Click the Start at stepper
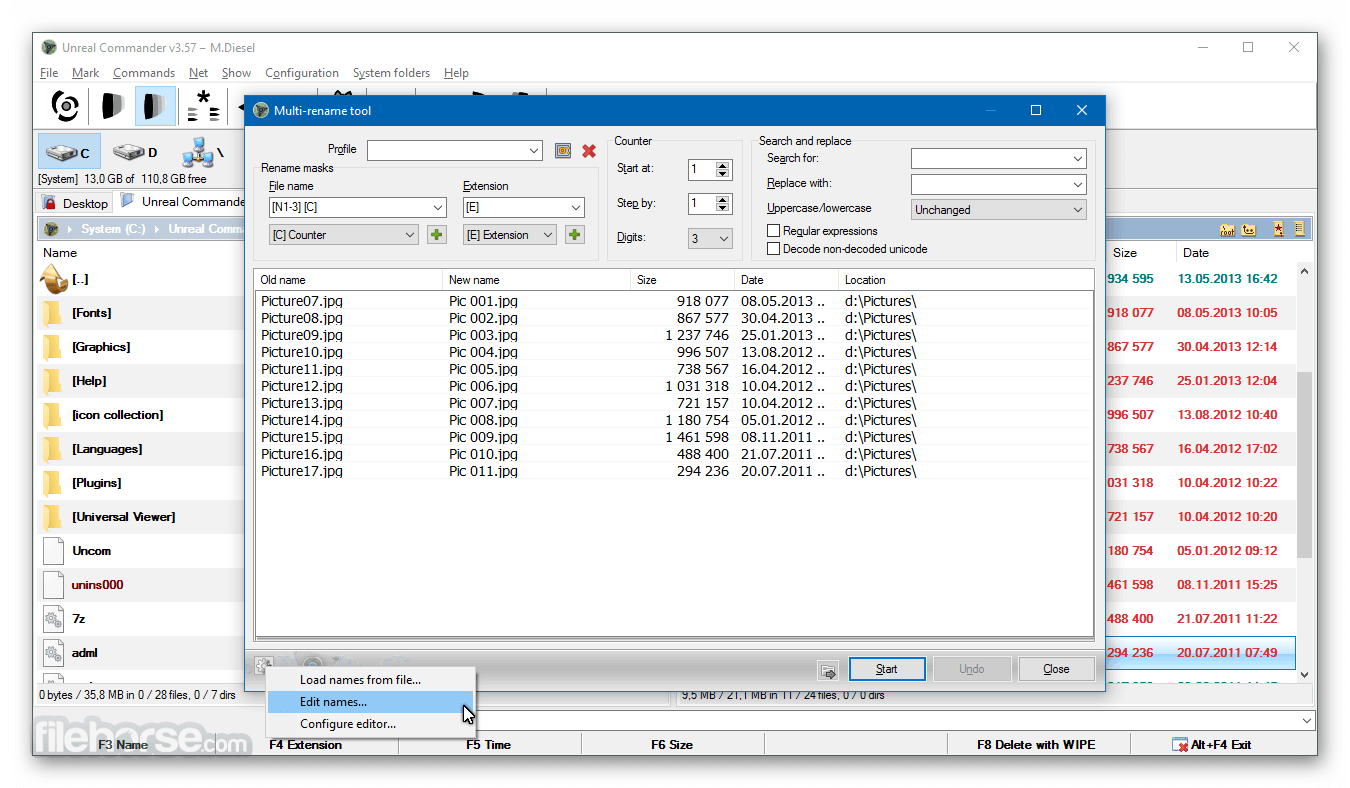This screenshot has width=1350, height=788. [x=724, y=170]
